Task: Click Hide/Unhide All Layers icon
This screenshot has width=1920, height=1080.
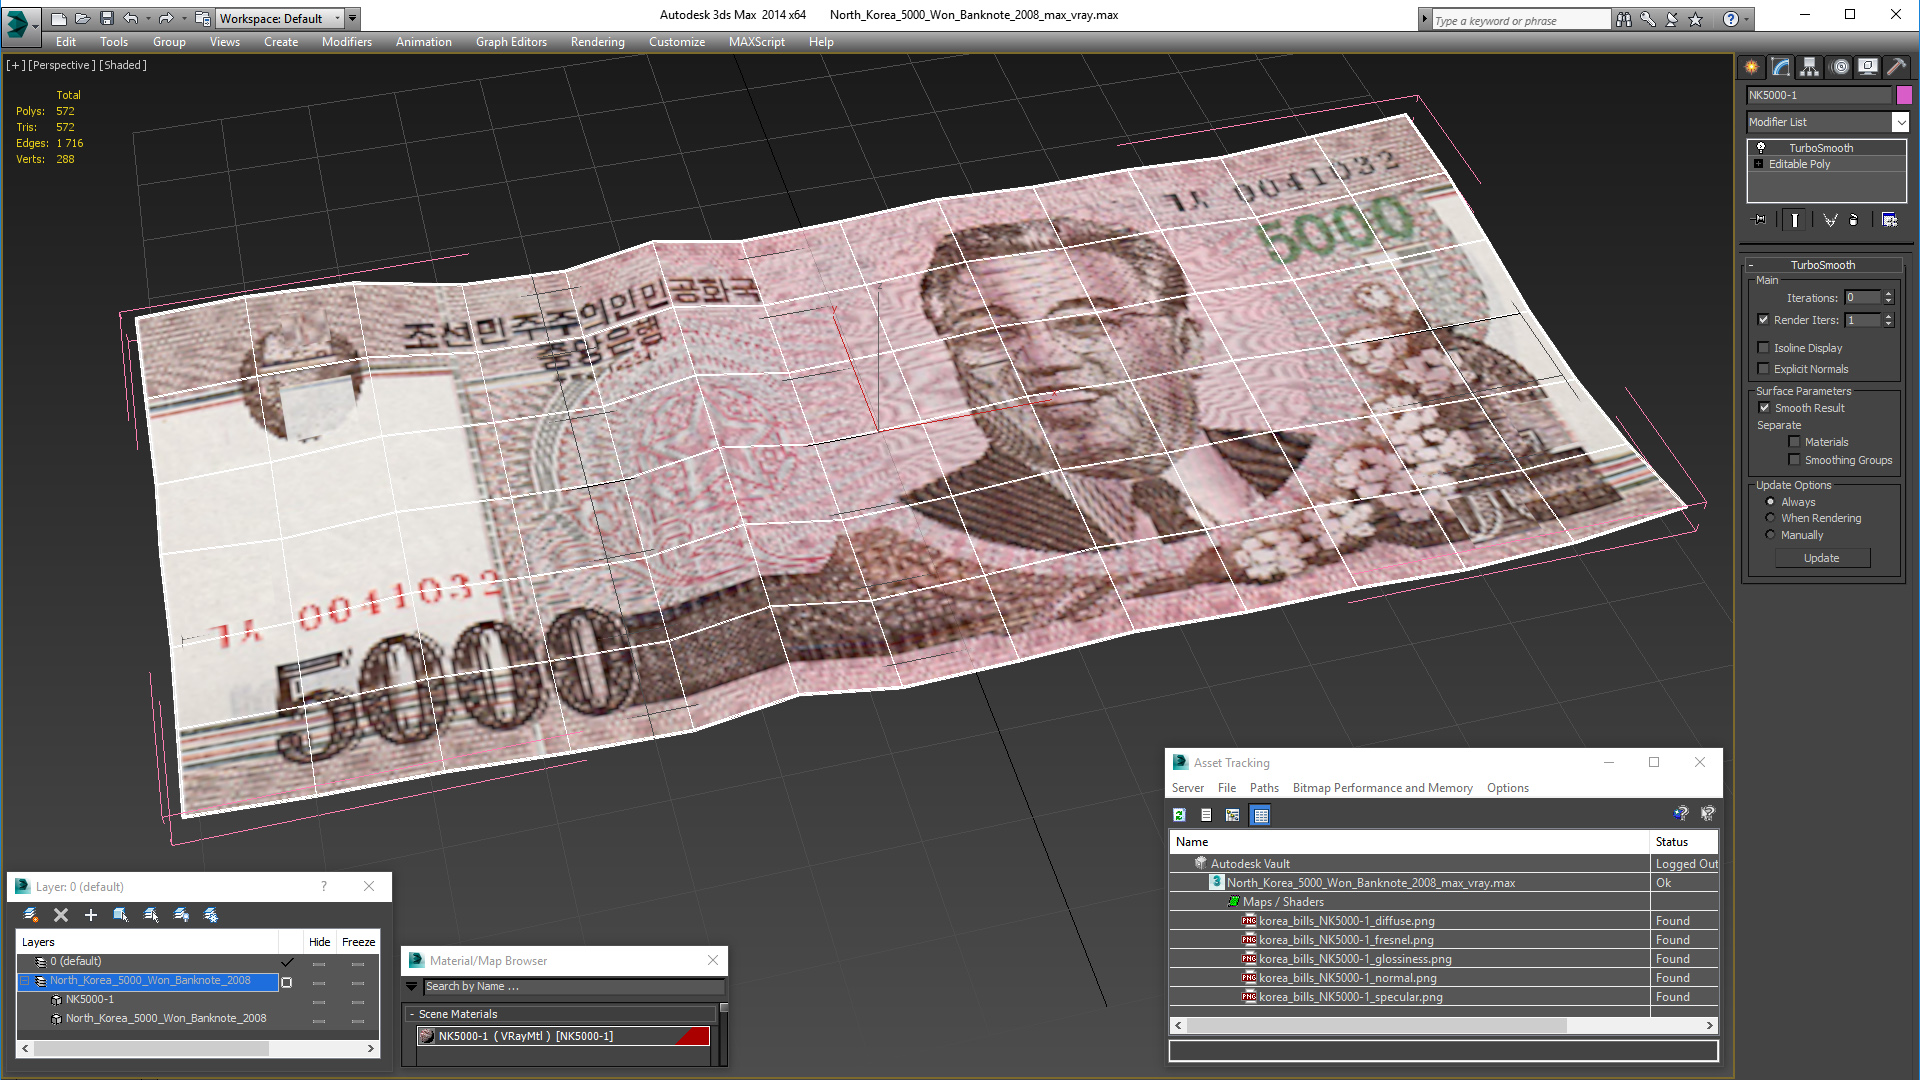Action: (x=181, y=915)
